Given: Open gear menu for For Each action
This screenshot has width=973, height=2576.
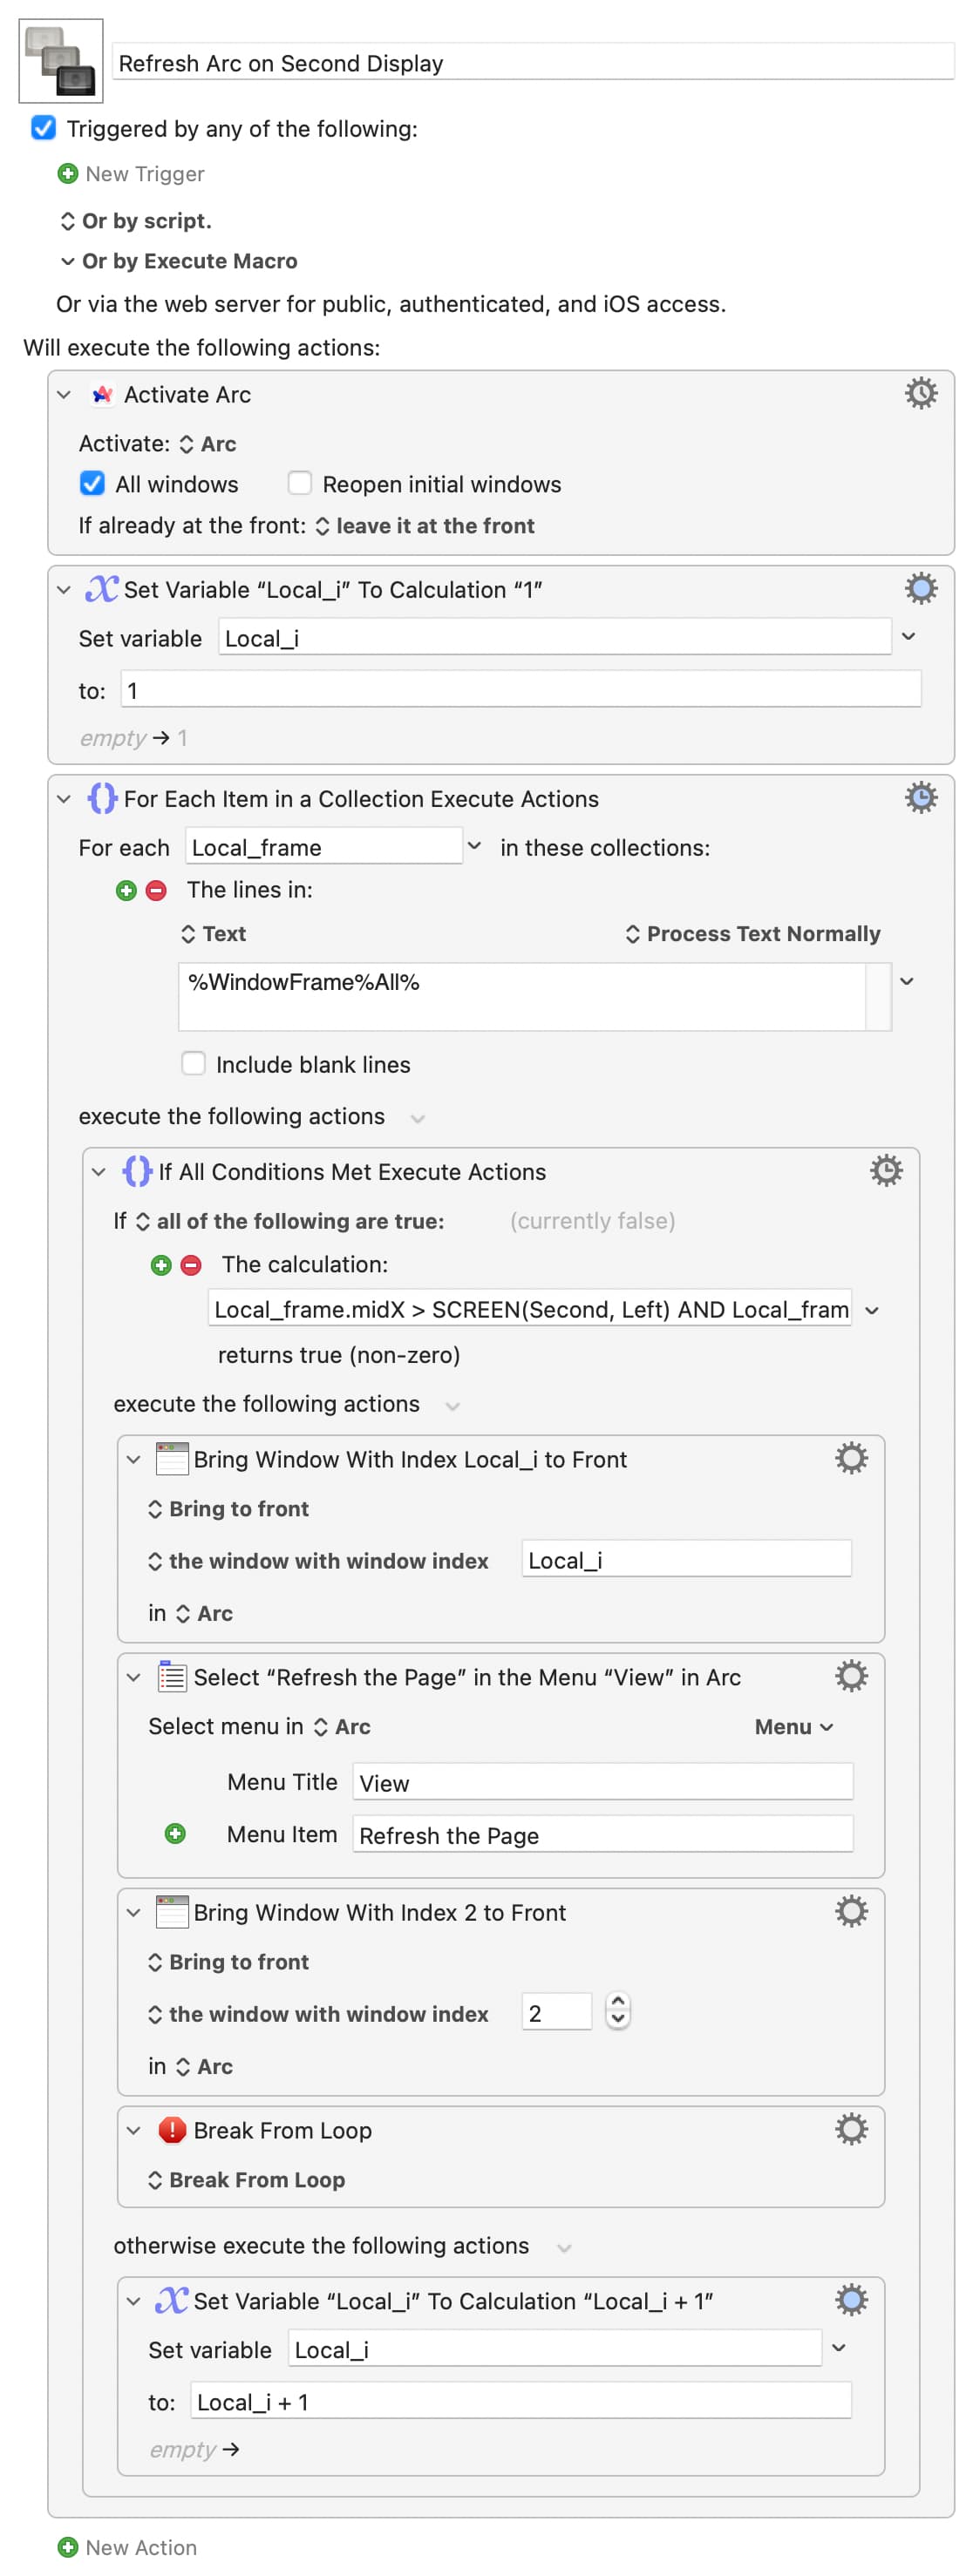Looking at the screenshot, I should [920, 797].
